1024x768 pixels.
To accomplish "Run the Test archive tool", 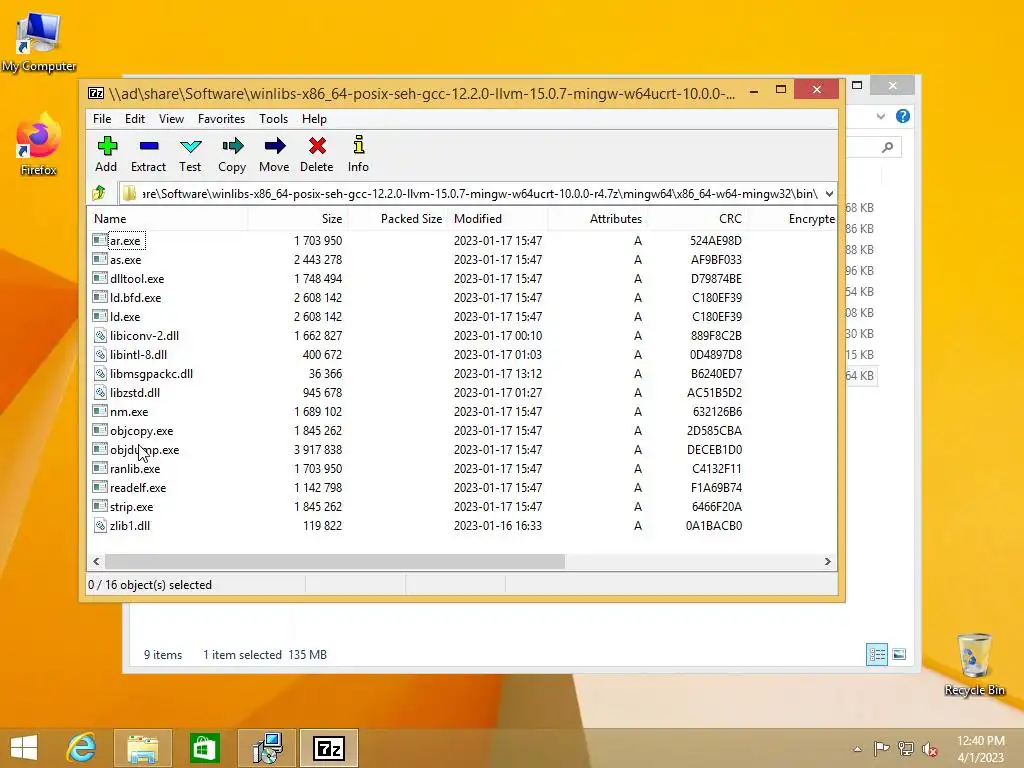I will tap(191, 146).
